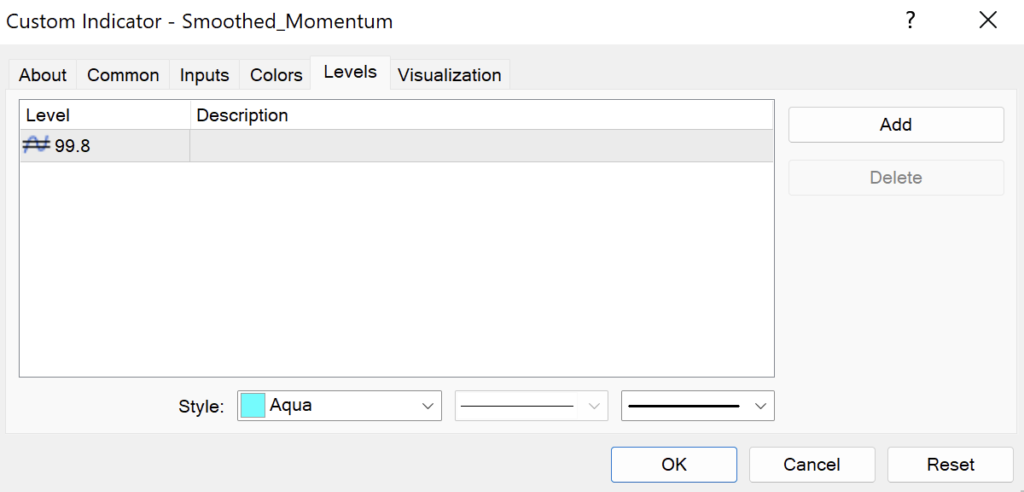Close the Smoothed_Momentum dialog window
This screenshot has width=1024, height=492.
988,20
